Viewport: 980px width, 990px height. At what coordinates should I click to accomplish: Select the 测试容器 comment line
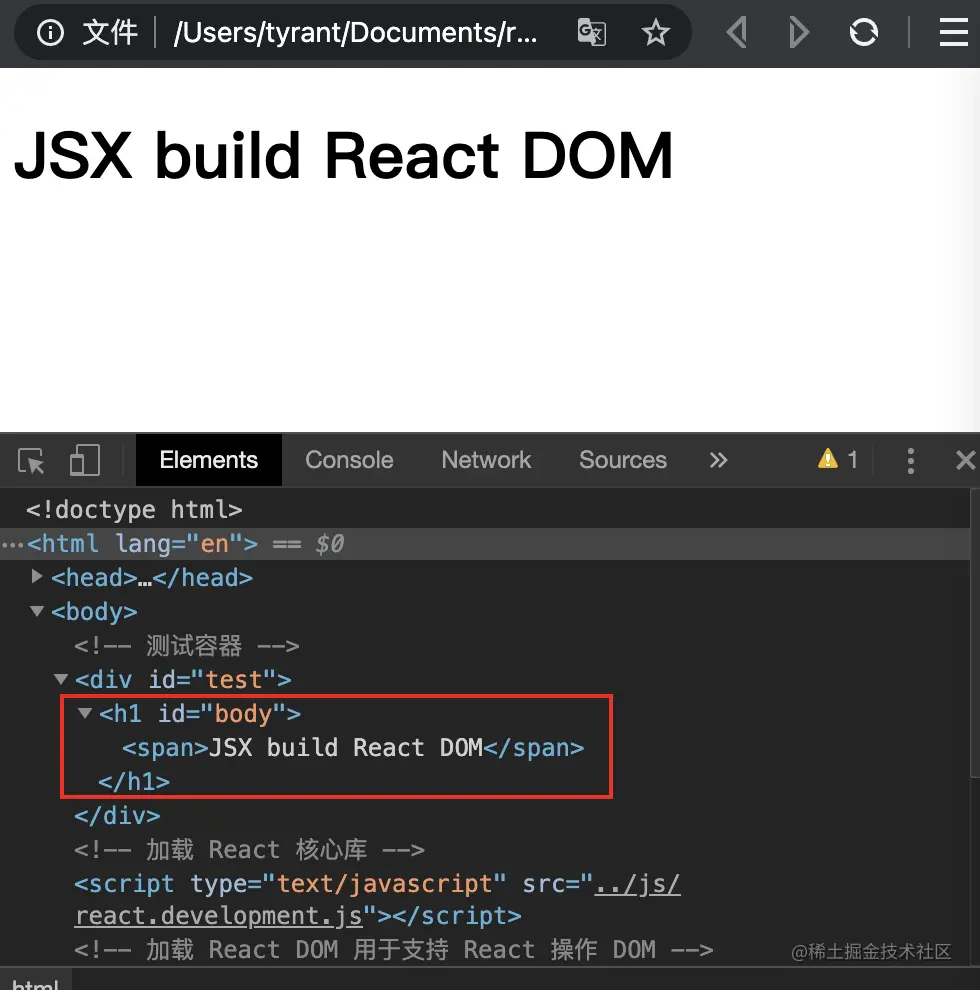186,645
